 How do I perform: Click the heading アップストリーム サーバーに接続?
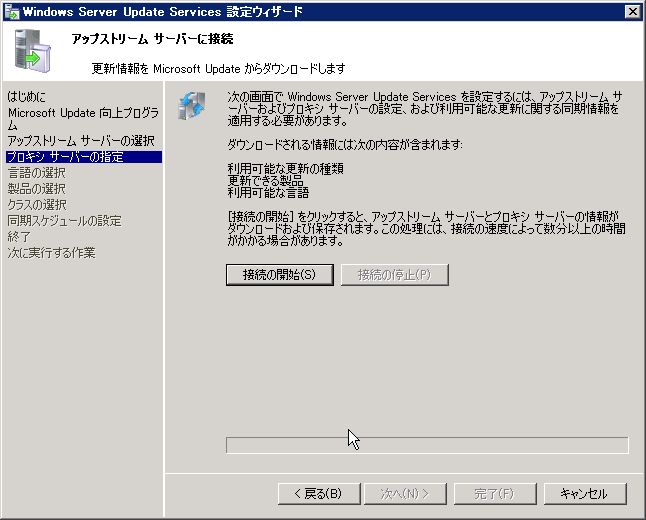click(152, 39)
